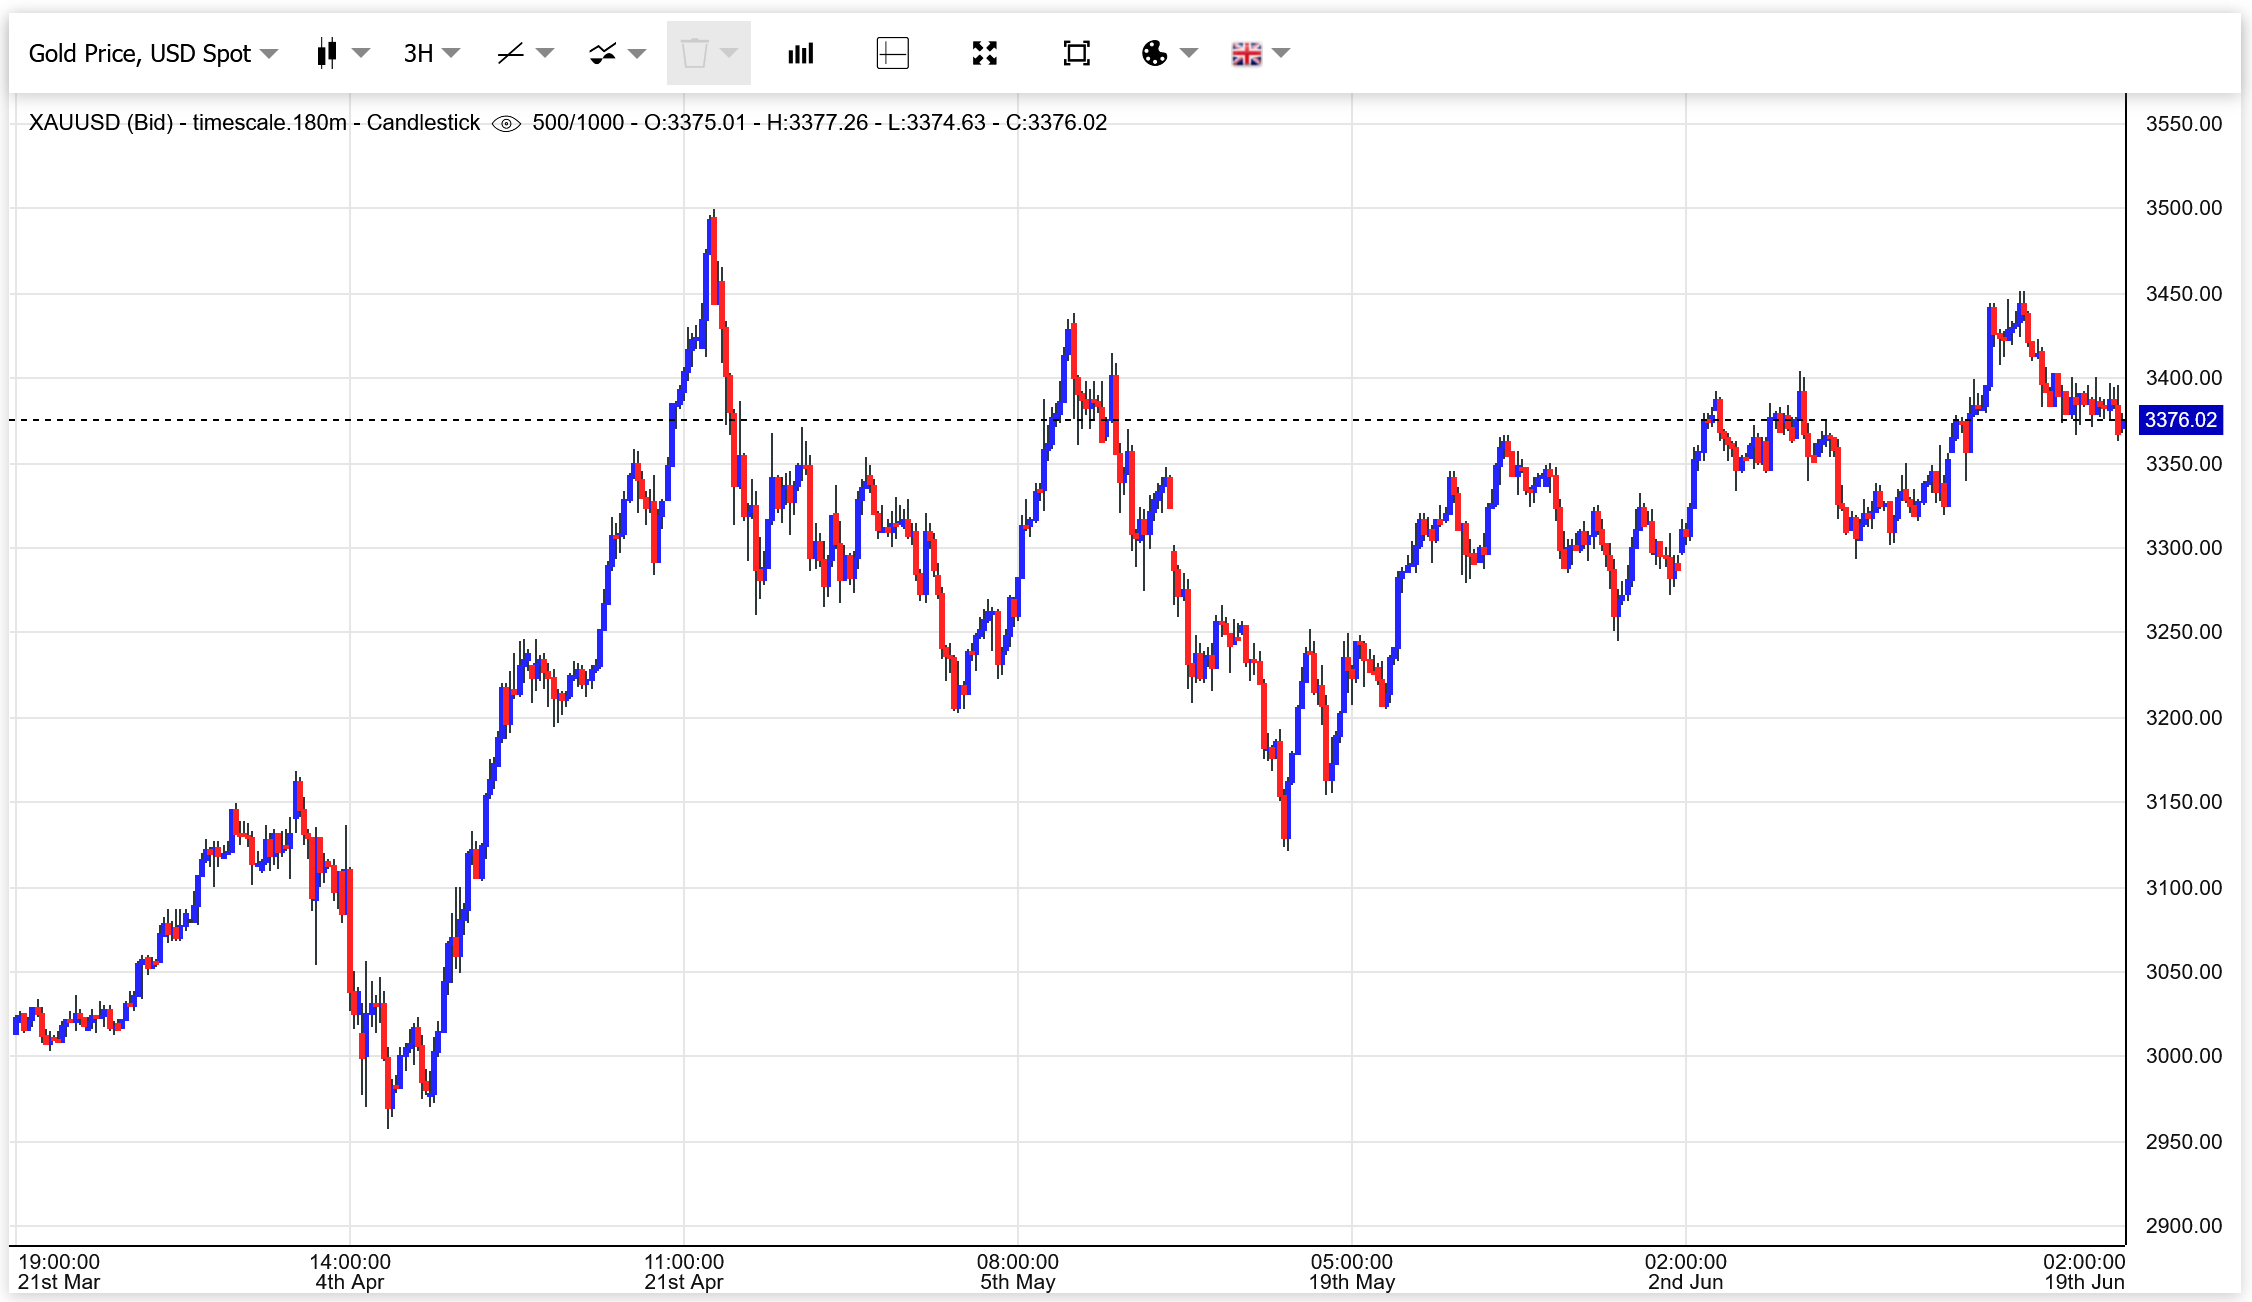The height and width of the screenshot is (1302, 2252).
Task: Open the candlestick chart type icon
Action: 326,53
